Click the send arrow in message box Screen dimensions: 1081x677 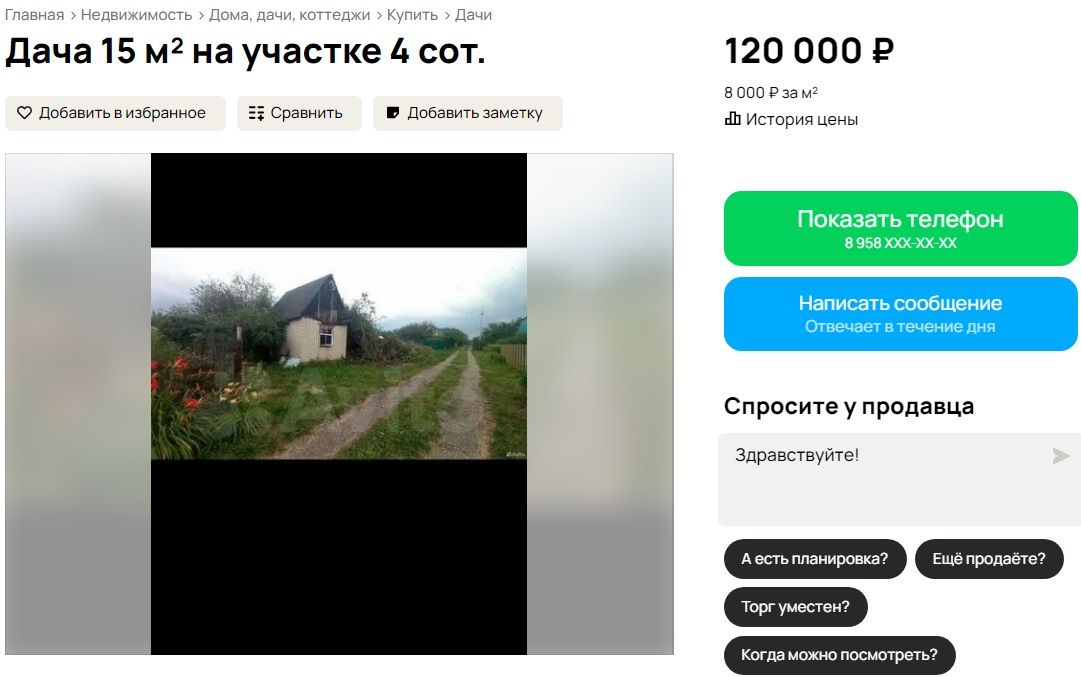pyautogui.click(x=1061, y=456)
